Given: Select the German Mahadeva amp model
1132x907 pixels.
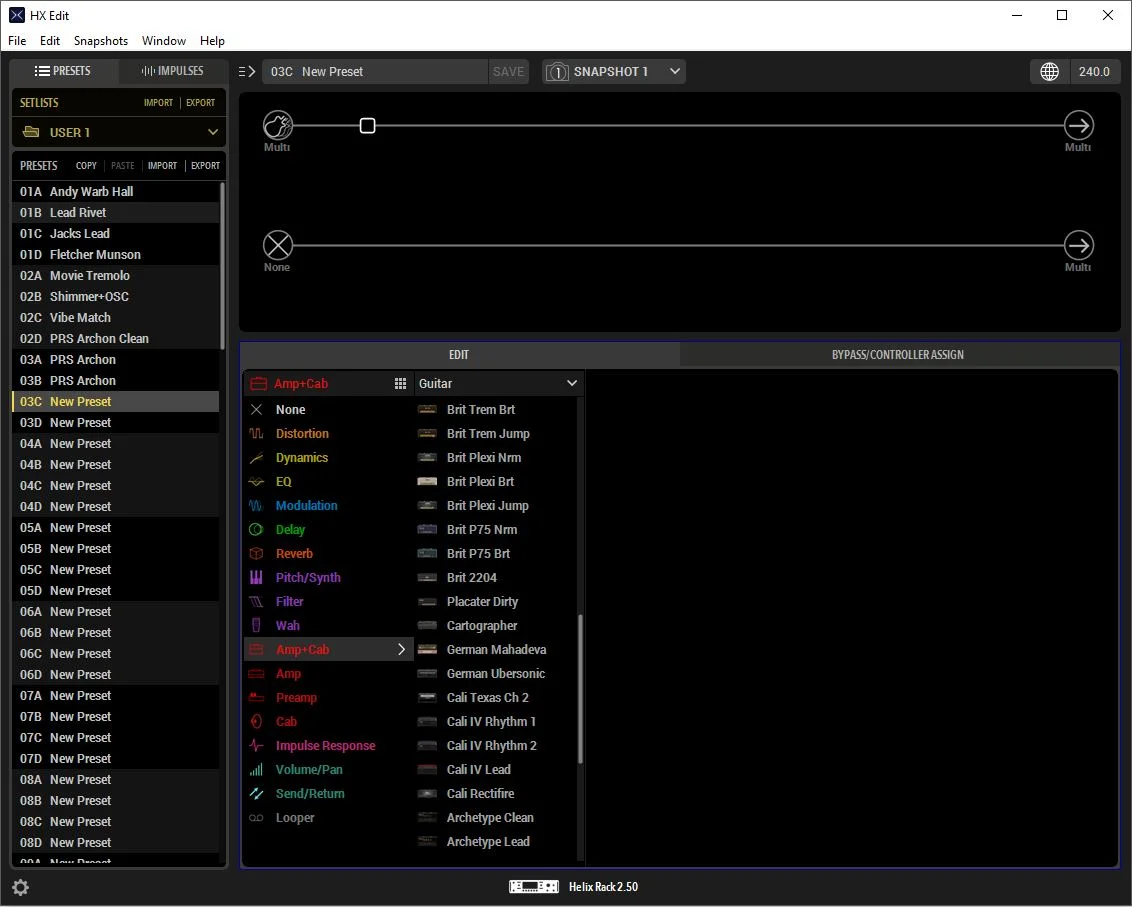Looking at the screenshot, I should point(496,650).
